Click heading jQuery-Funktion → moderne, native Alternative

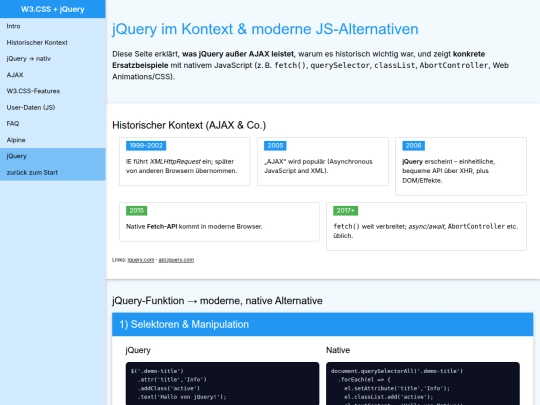click(x=217, y=301)
